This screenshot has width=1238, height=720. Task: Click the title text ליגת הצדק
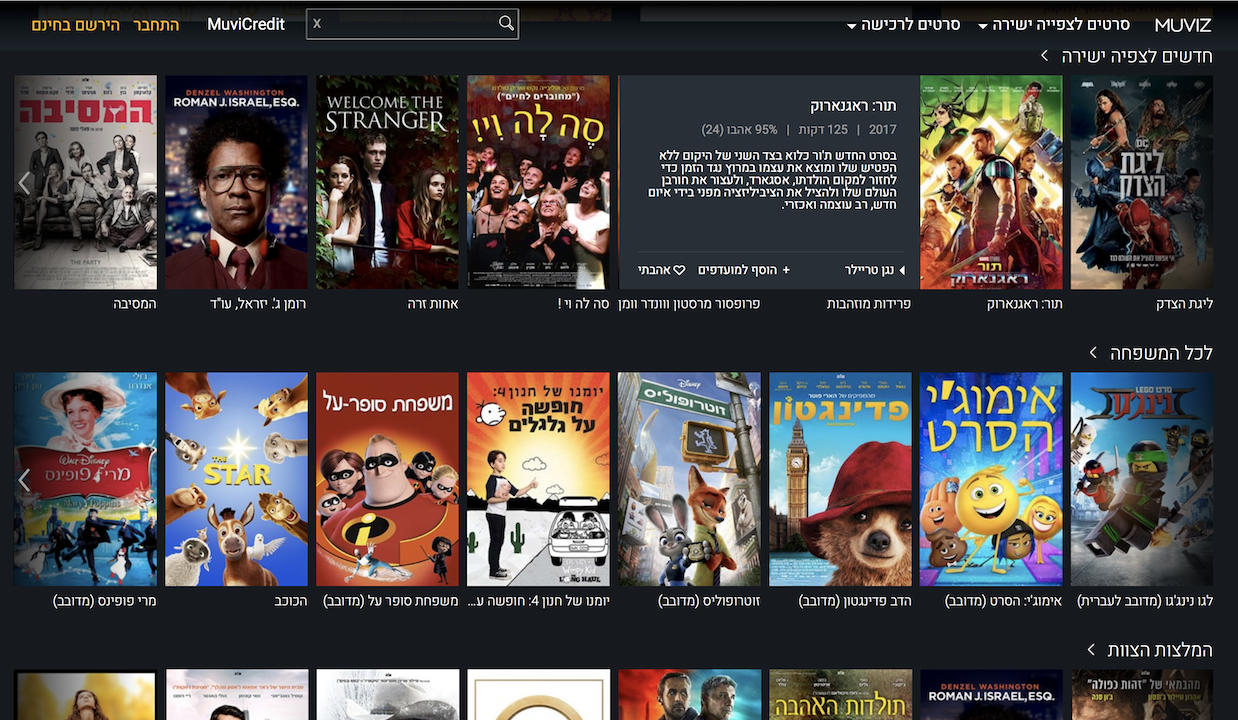1184,303
